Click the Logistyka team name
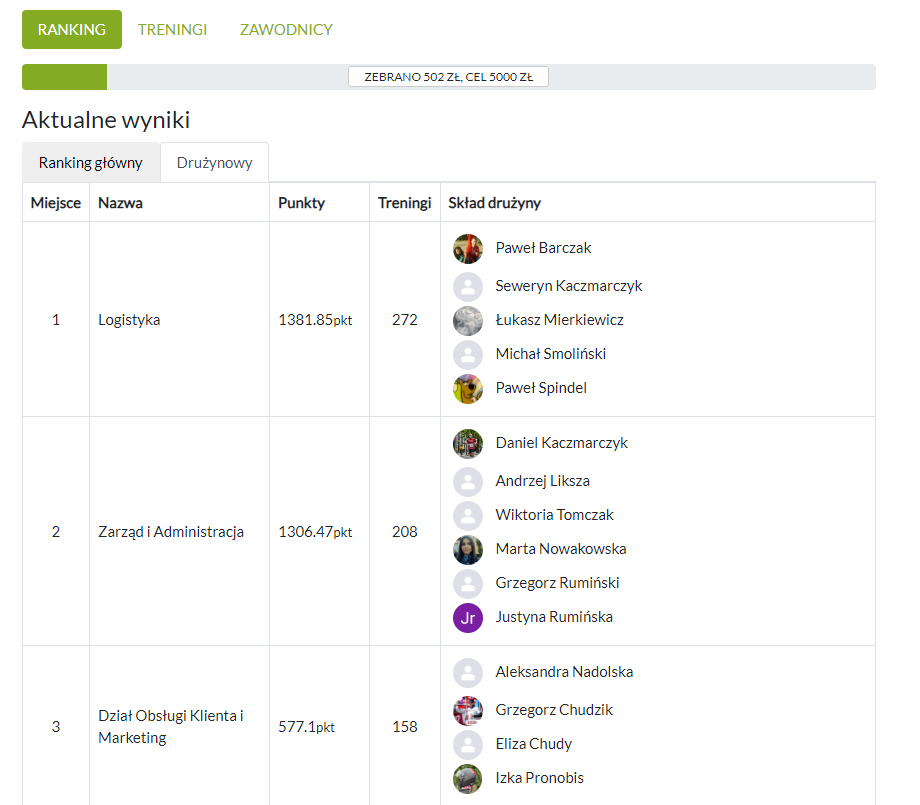The image size is (920, 805). (129, 320)
